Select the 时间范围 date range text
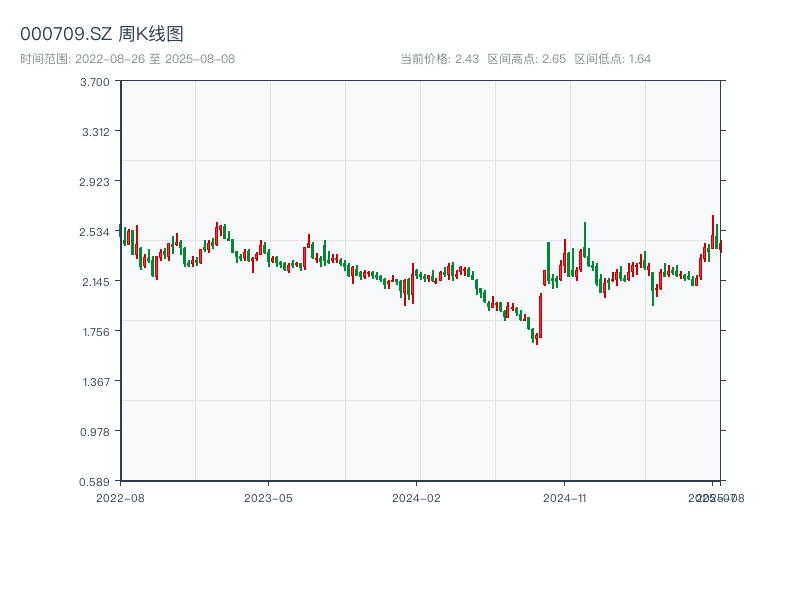Image resolution: width=800 pixels, height=600 pixels. click(x=128, y=59)
